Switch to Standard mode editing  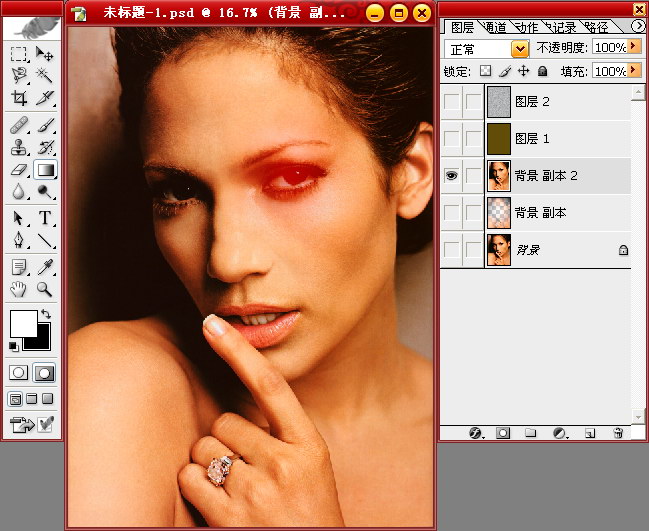19,373
